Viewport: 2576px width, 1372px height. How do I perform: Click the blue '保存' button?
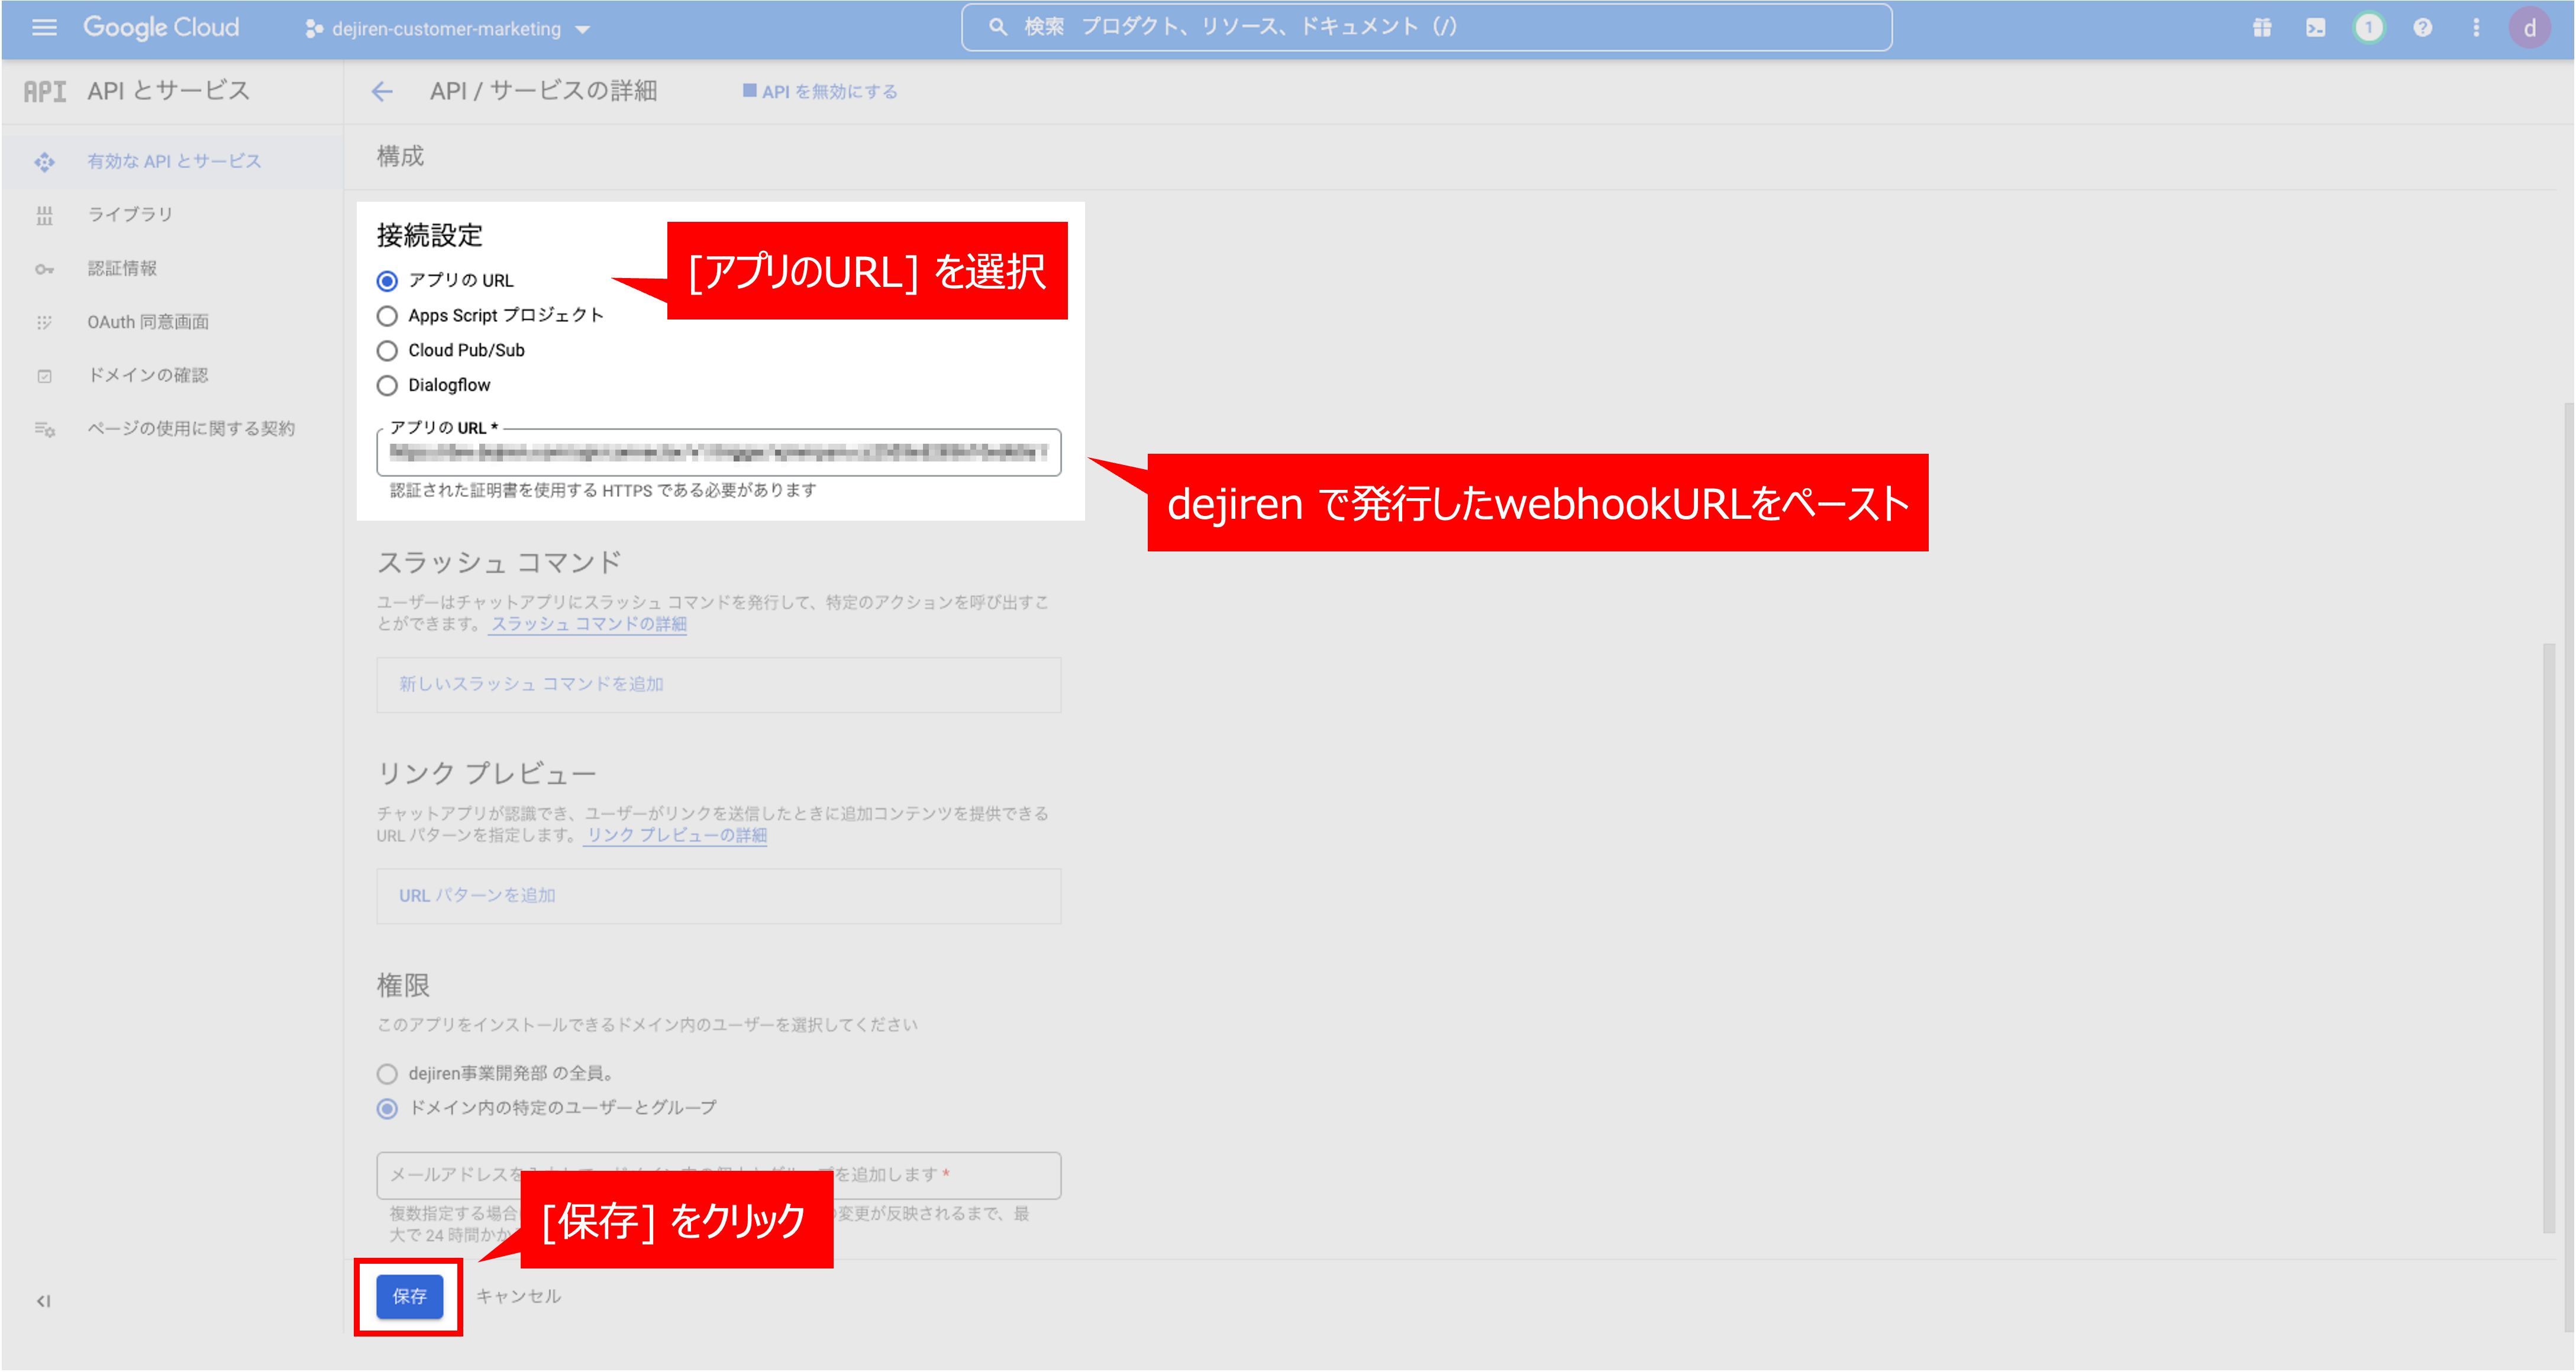[x=409, y=1296]
